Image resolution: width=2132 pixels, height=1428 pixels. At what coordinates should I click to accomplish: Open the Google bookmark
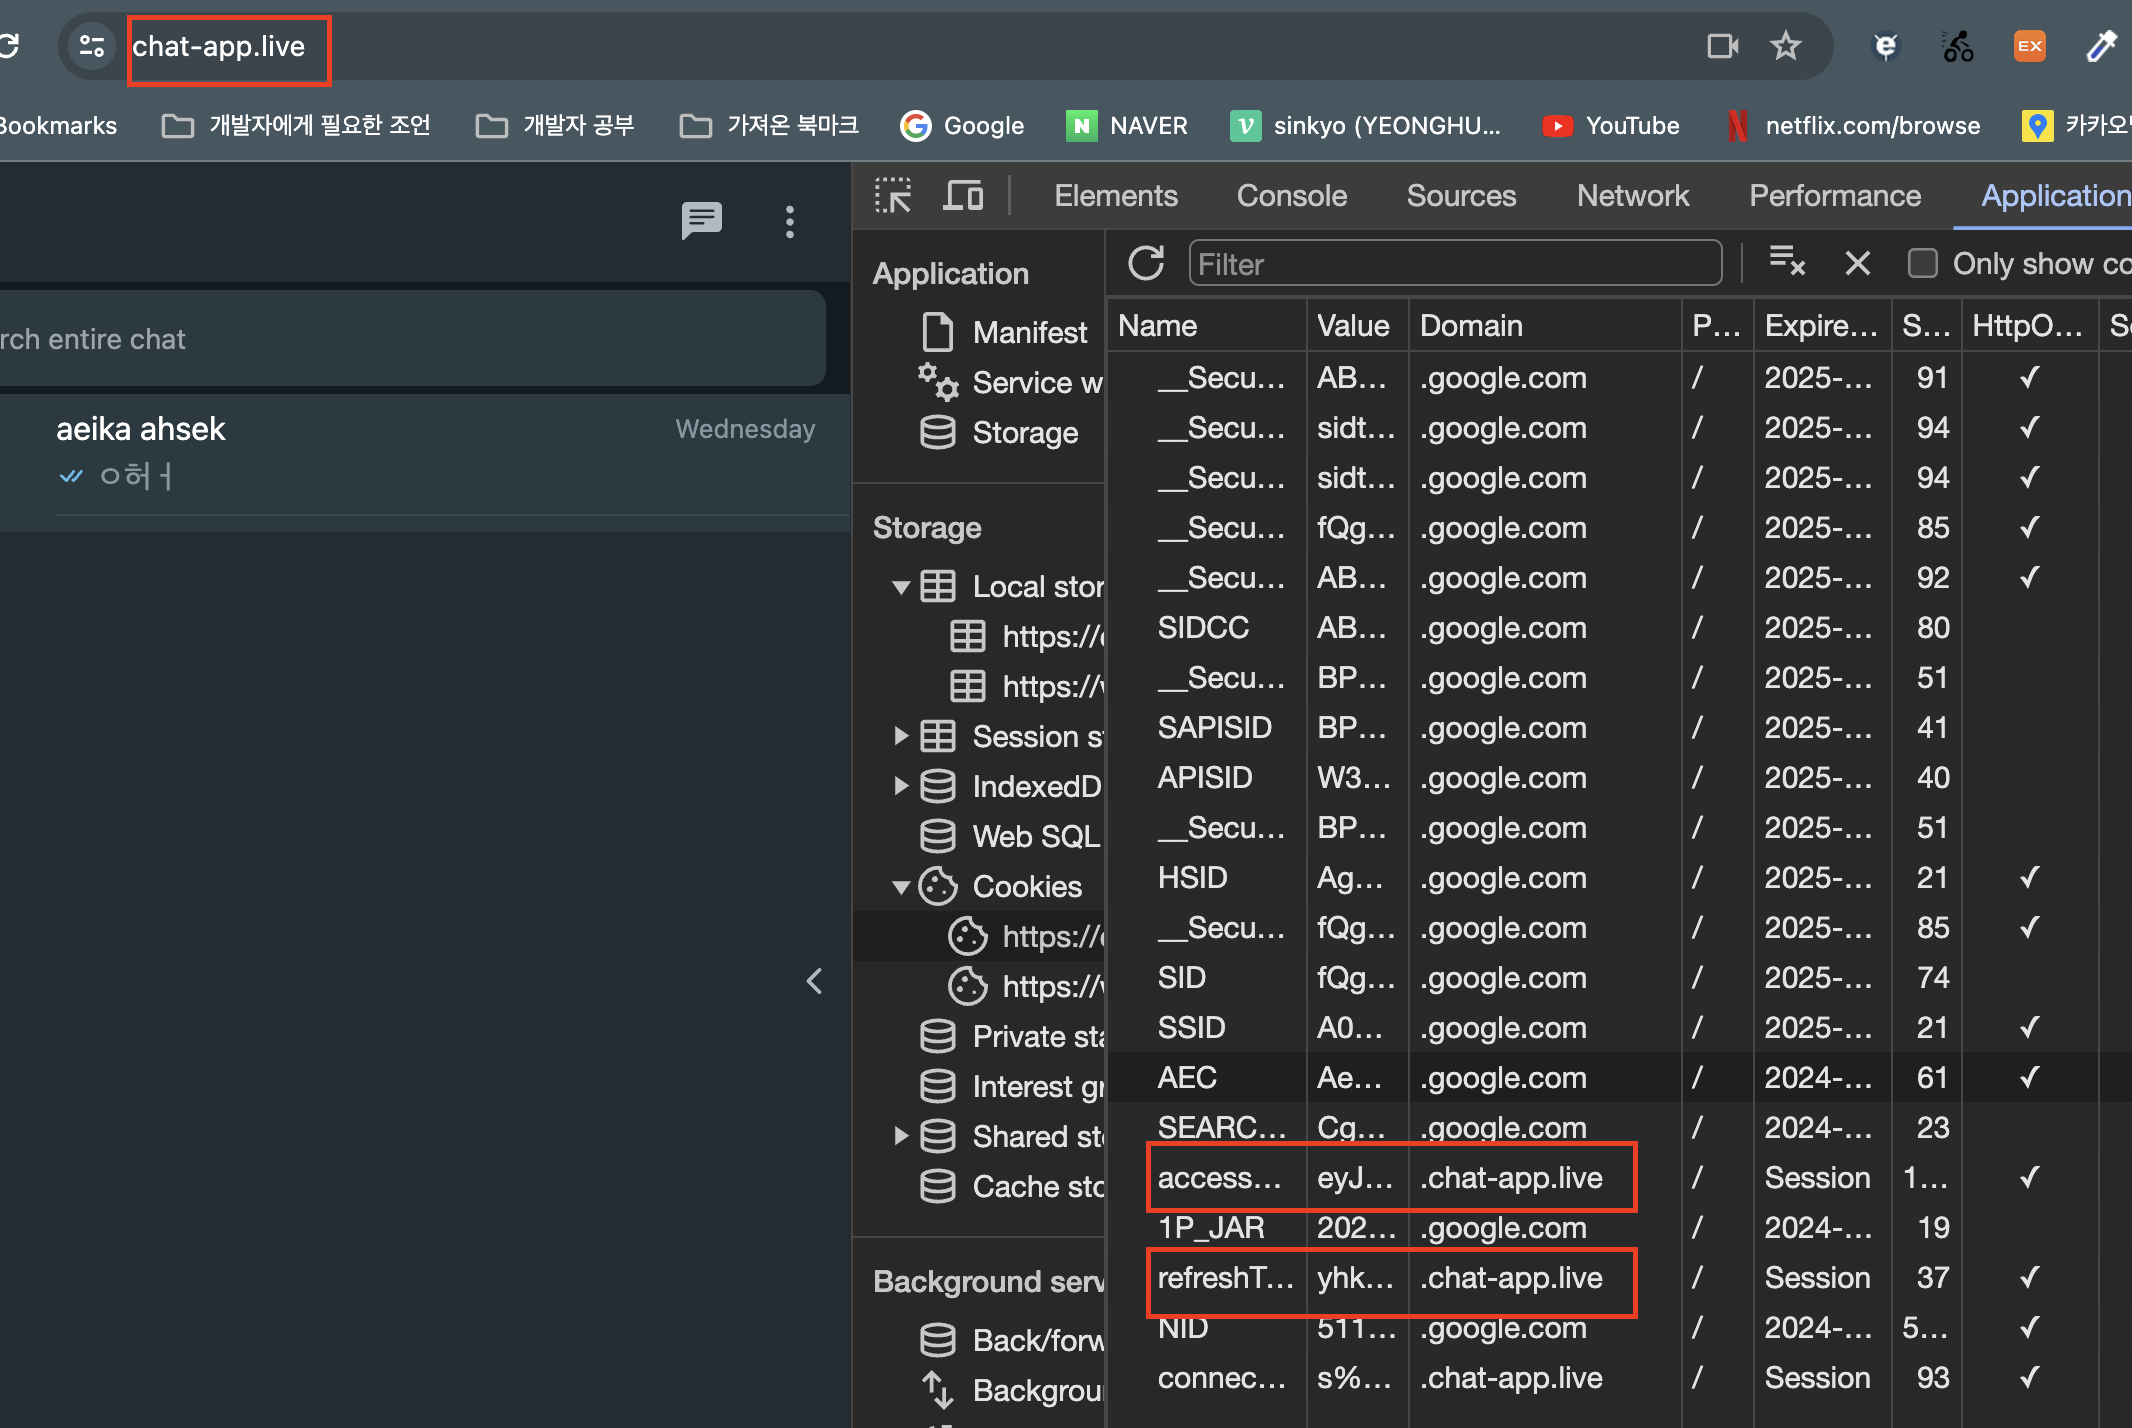962,126
